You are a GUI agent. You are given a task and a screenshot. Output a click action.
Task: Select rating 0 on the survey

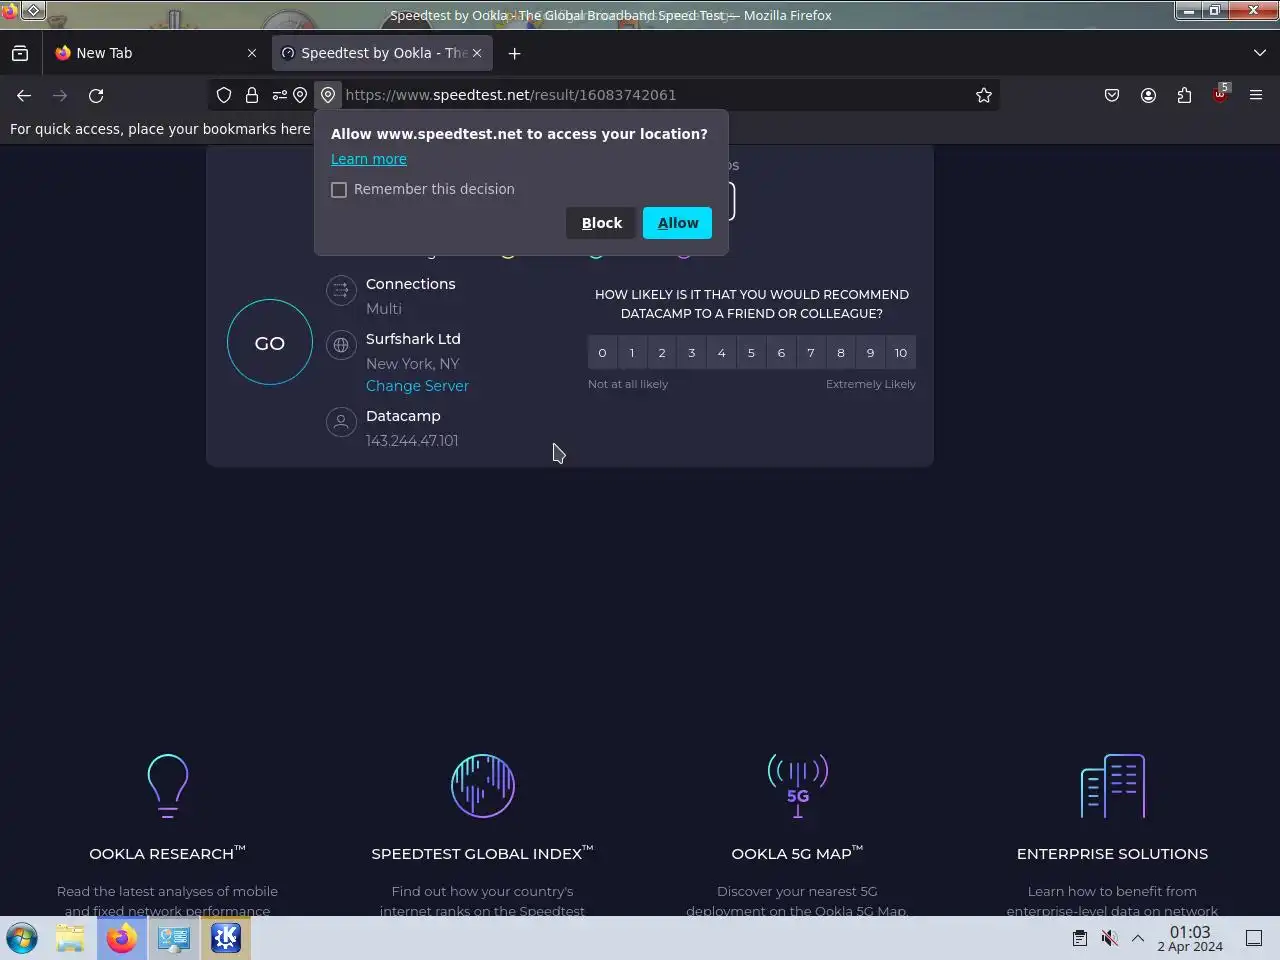tap(602, 353)
